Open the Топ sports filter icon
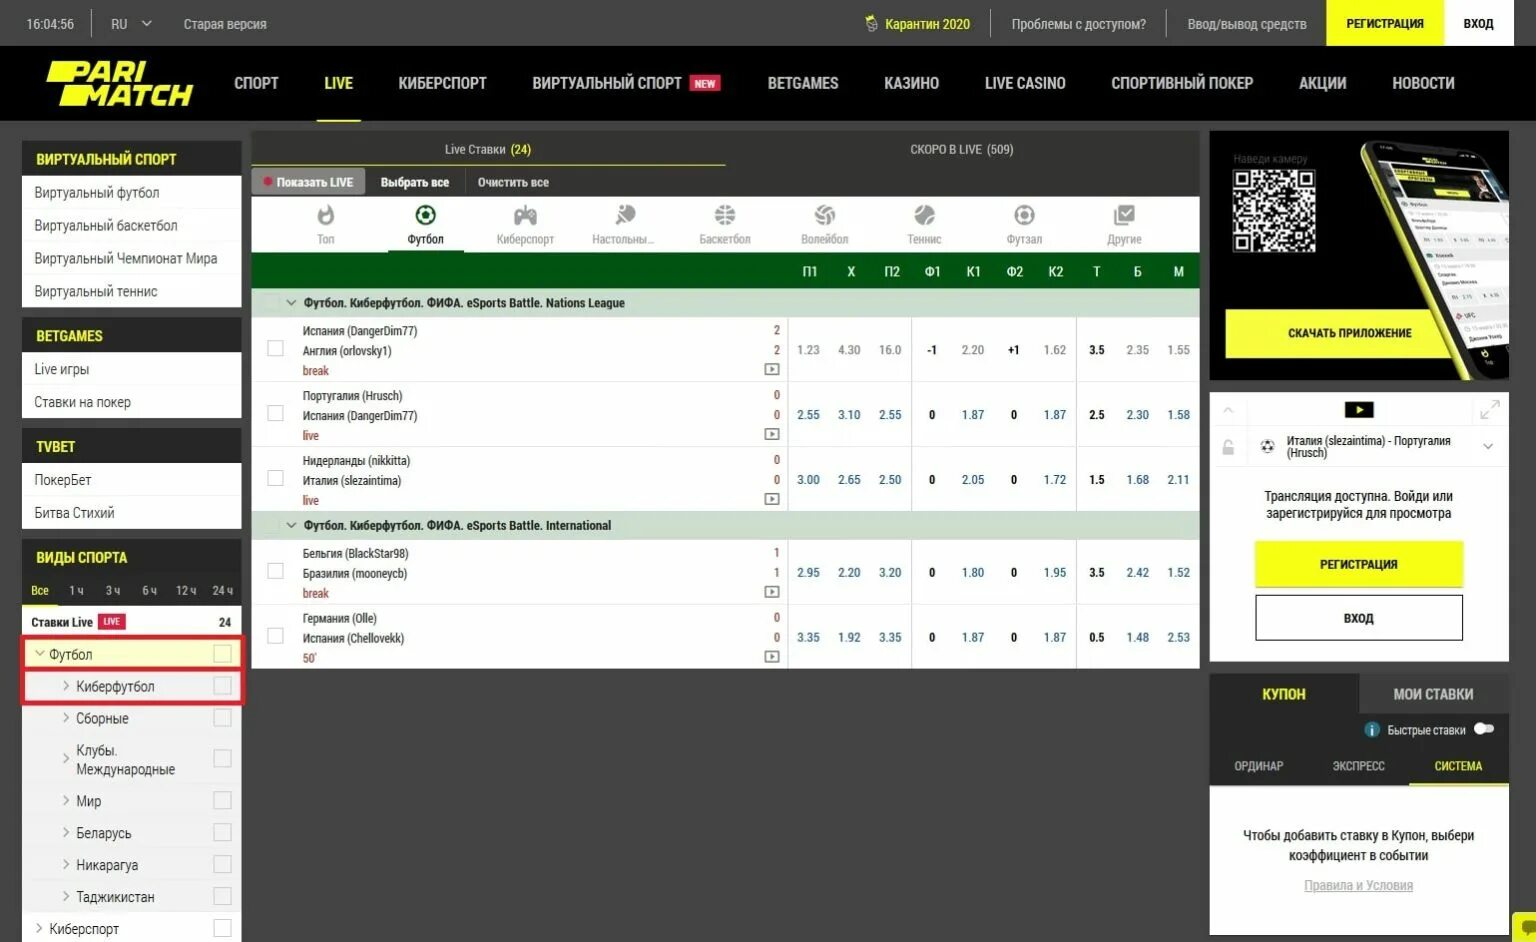 coord(326,215)
